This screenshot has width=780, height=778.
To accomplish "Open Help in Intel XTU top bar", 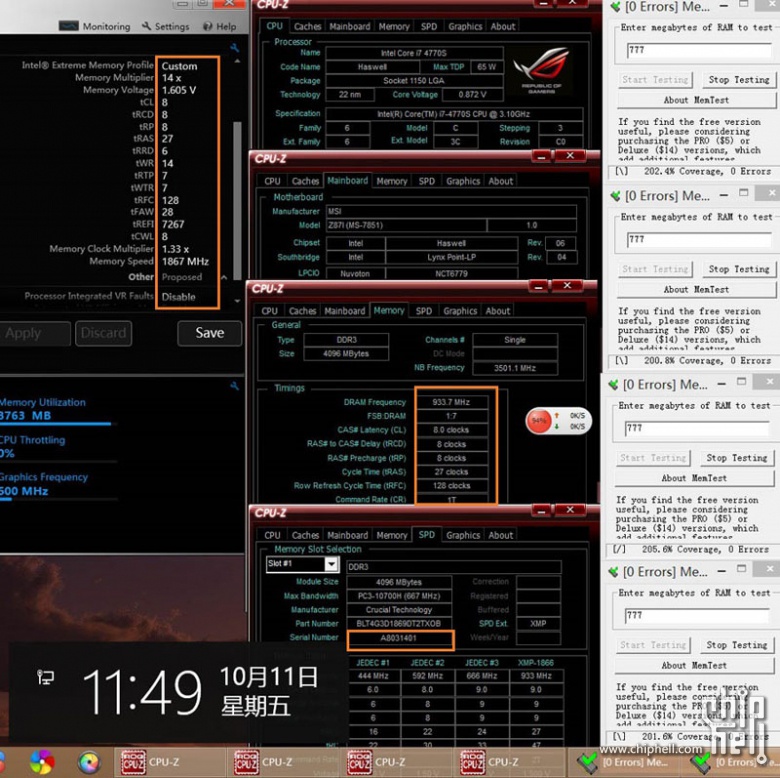I will 219,26.
